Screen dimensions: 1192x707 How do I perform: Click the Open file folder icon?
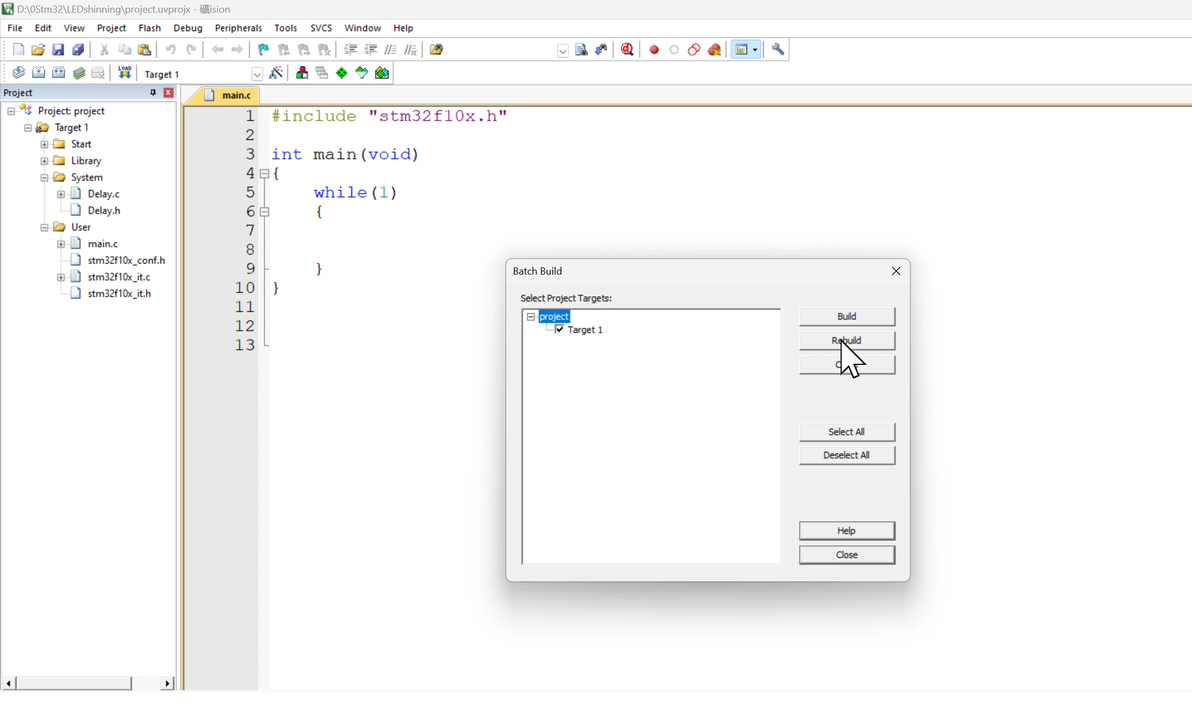pos(38,49)
